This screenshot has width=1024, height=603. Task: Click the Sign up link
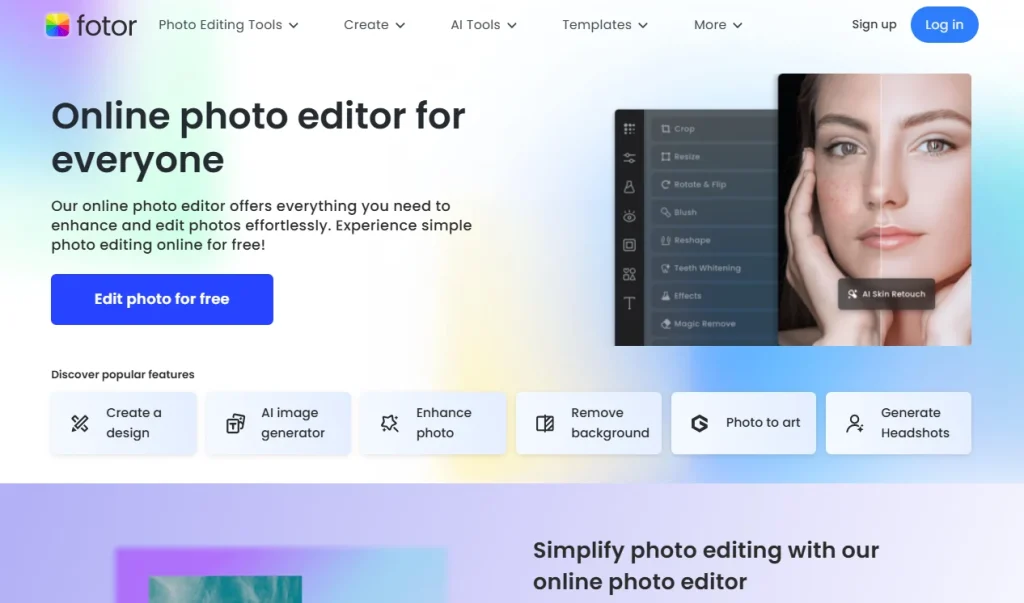click(874, 25)
